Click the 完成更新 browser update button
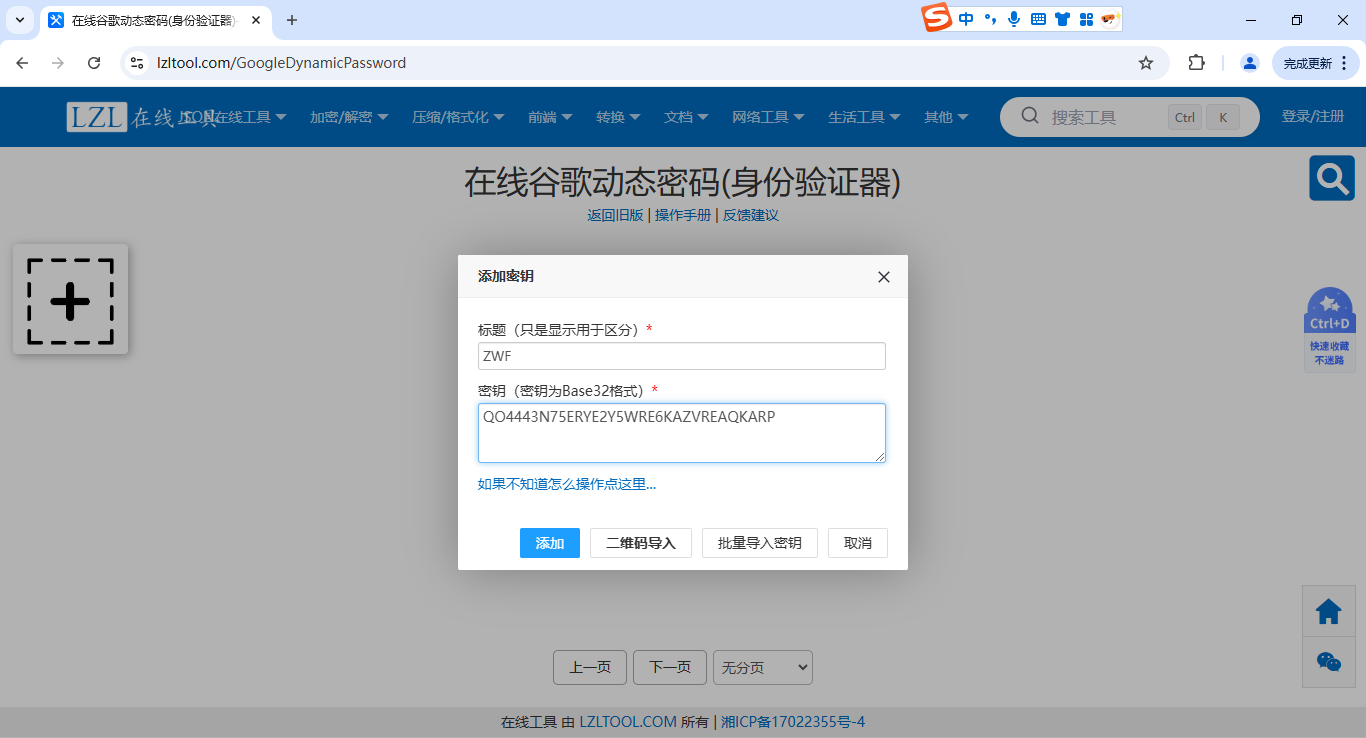 pyautogui.click(x=1316, y=63)
